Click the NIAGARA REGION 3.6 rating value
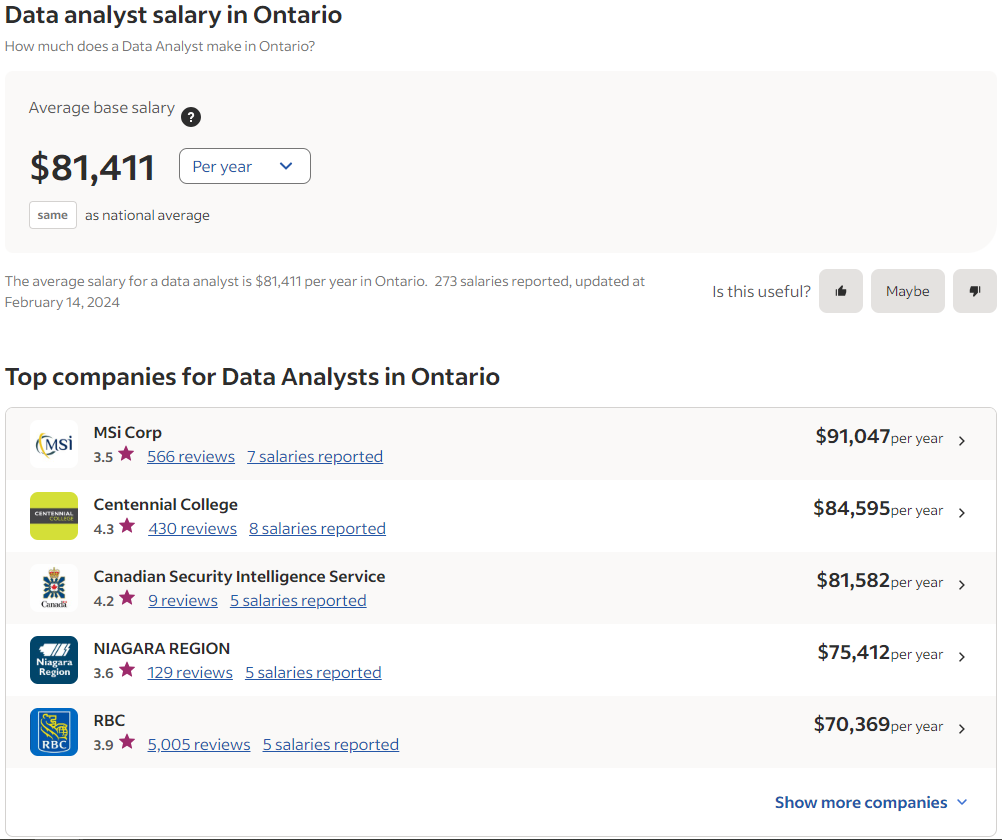 (104, 673)
